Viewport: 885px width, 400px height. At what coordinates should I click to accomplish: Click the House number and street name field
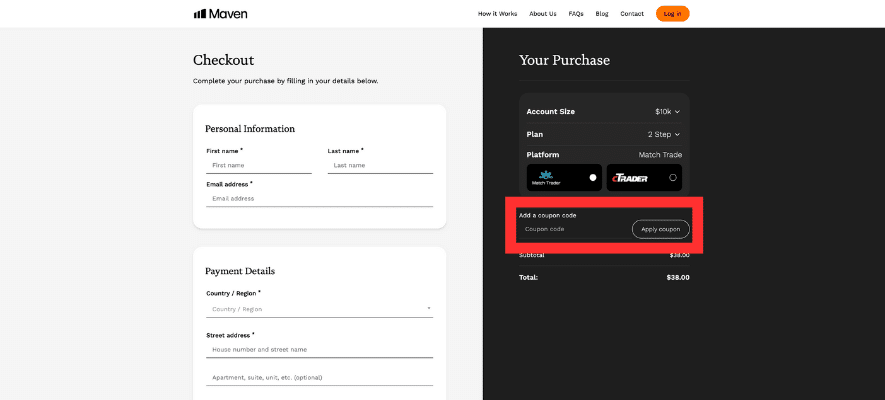(x=319, y=350)
